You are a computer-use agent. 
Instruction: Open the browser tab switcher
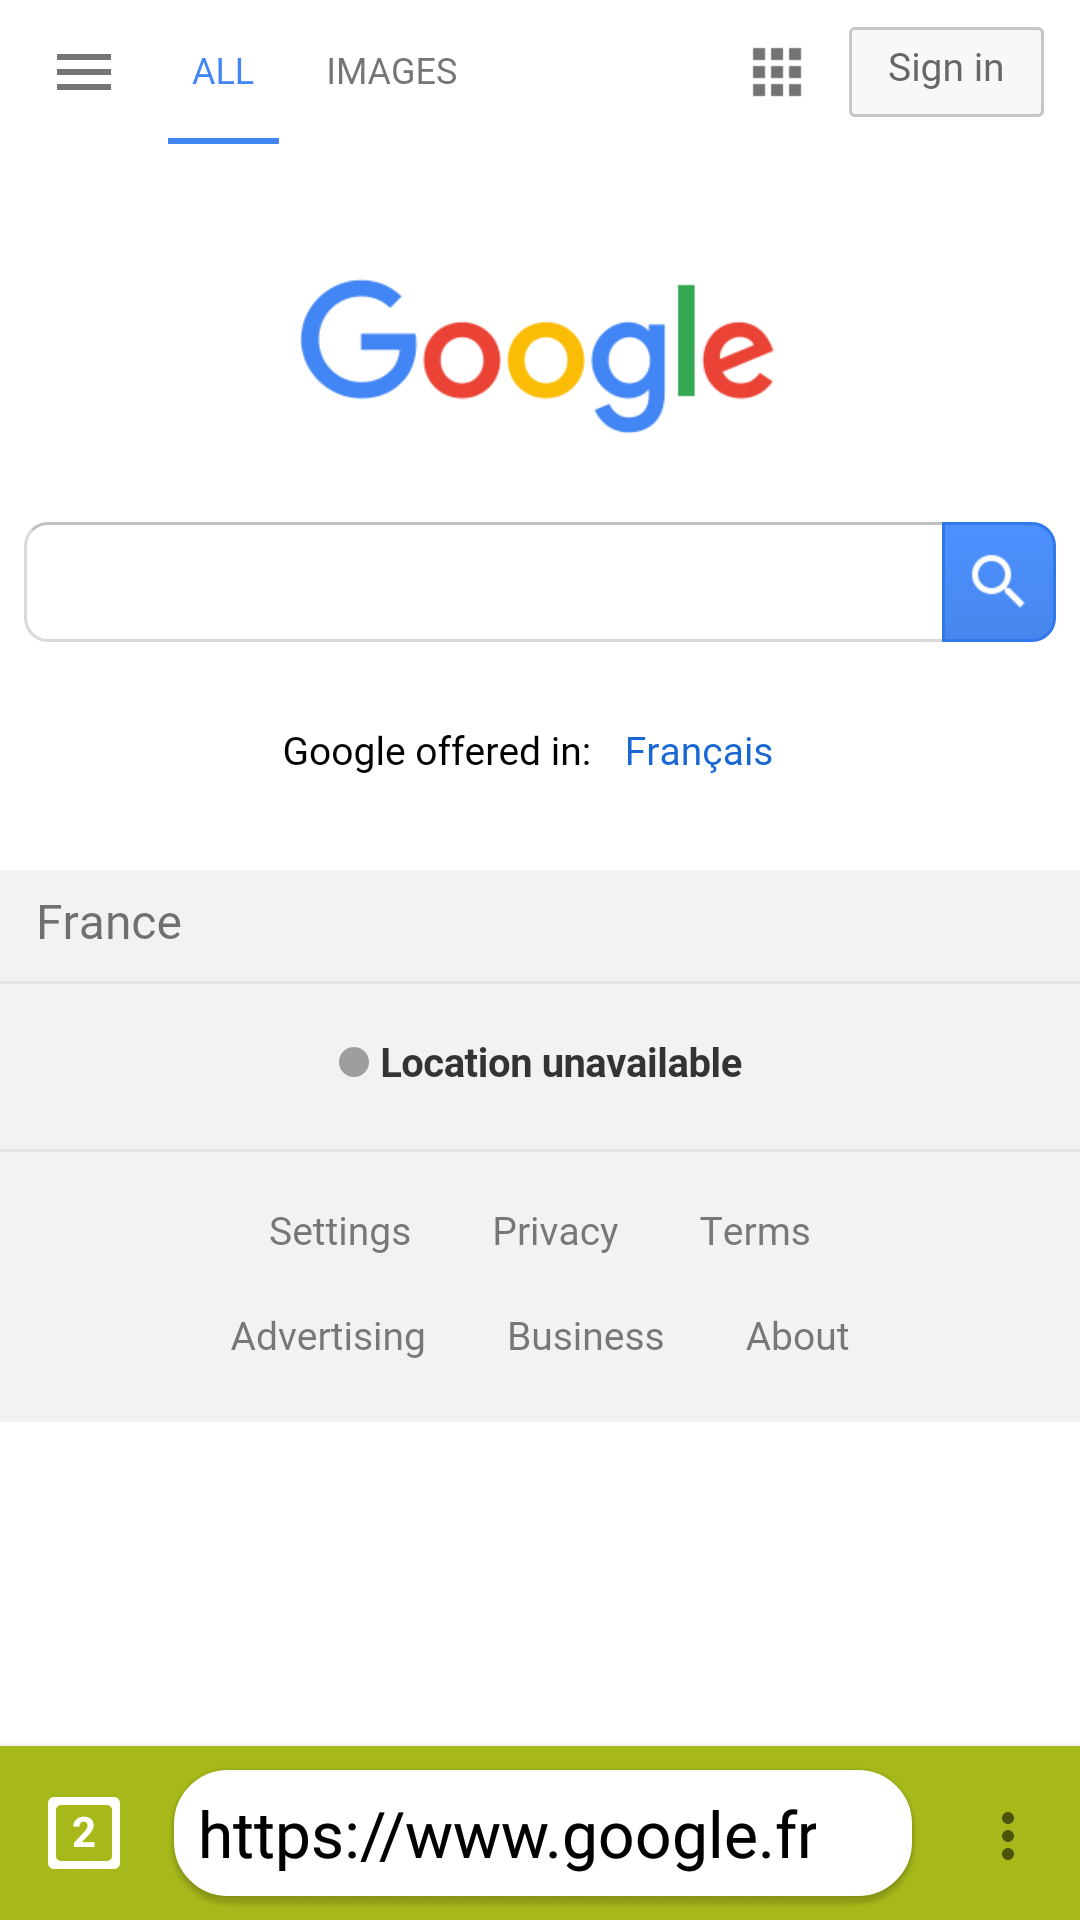tap(84, 1833)
